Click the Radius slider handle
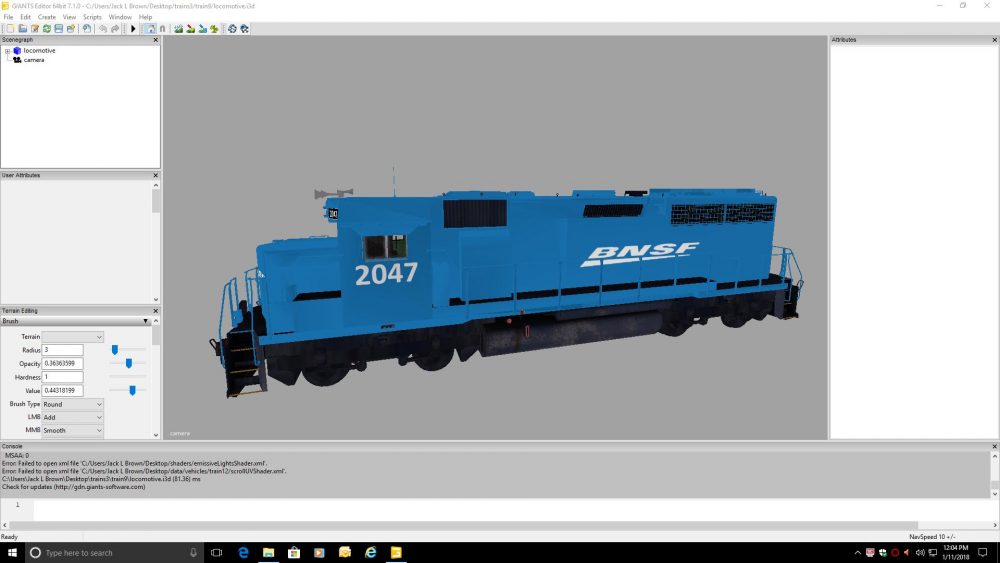Screen dimensions: 1000x563 [115, 350]
